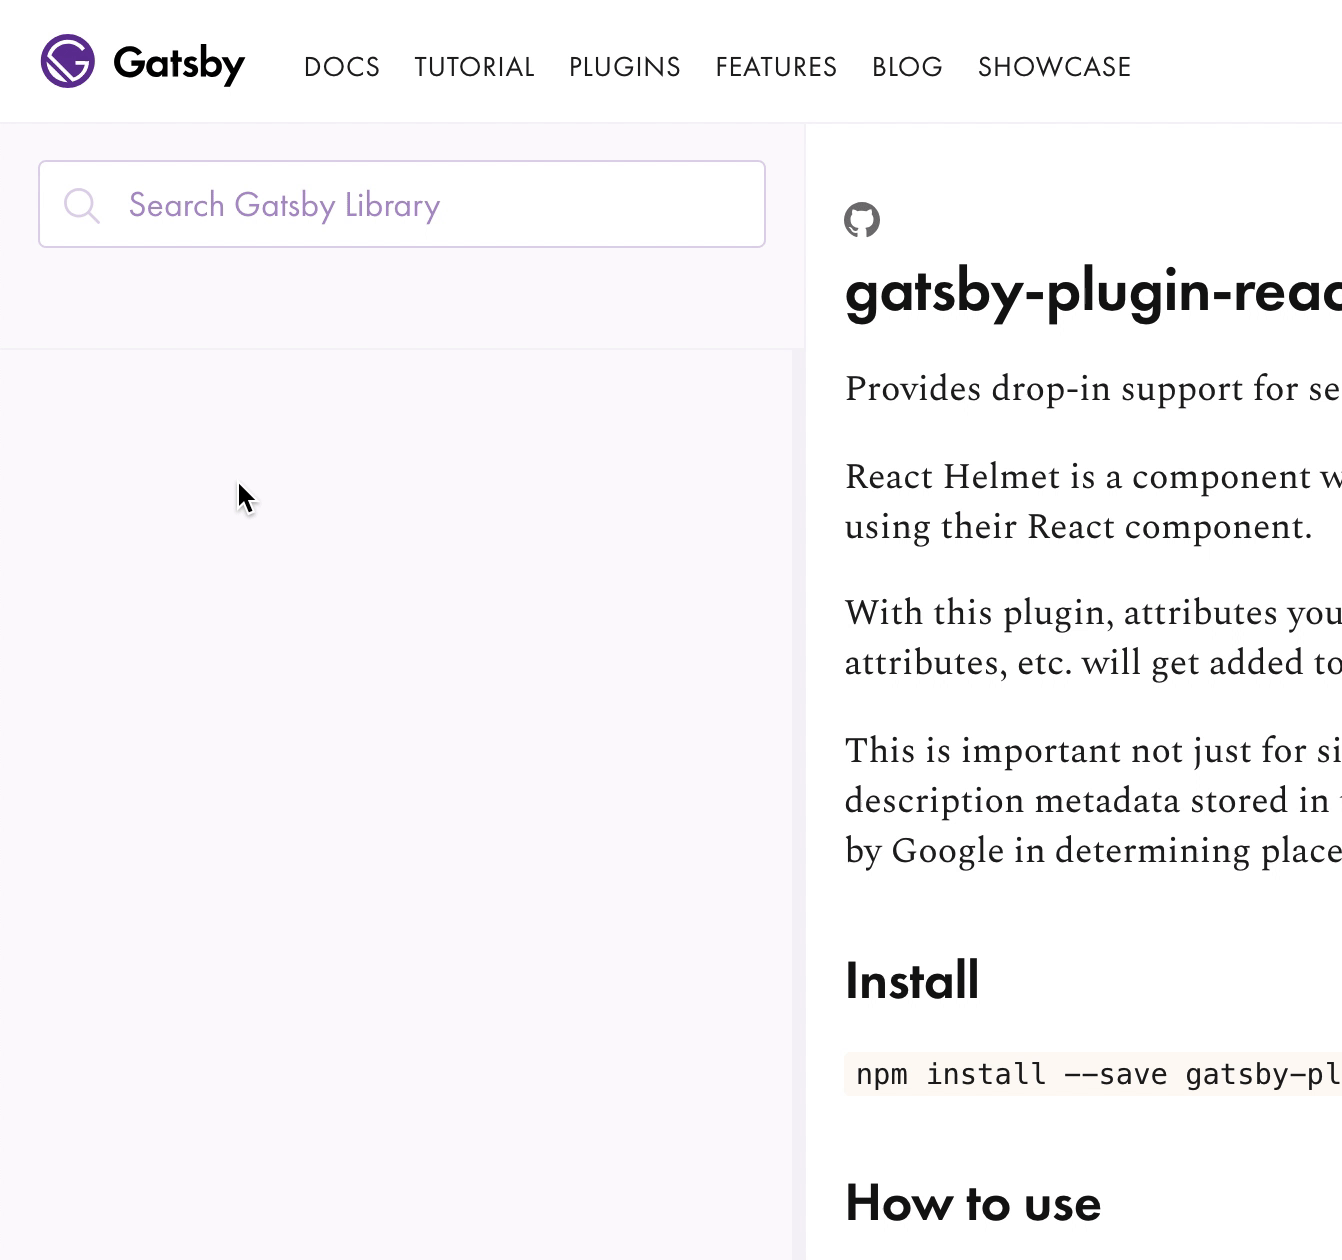The image size is (1342, 1260).
Task: Click the search magnifier icon
Action: tap(83, 204)
